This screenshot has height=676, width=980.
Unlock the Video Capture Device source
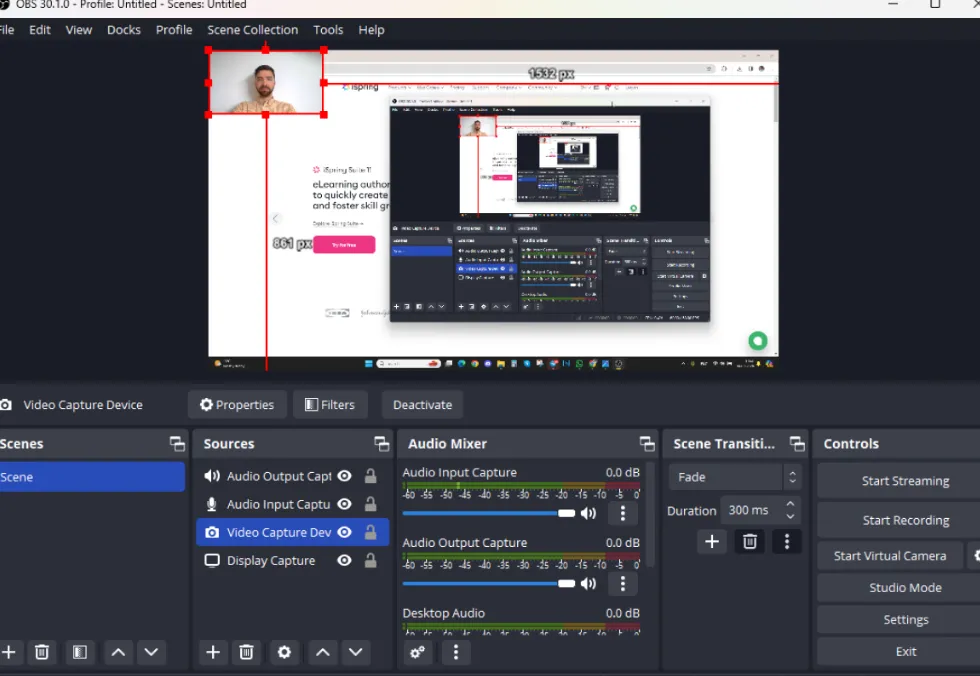[371, 533]
